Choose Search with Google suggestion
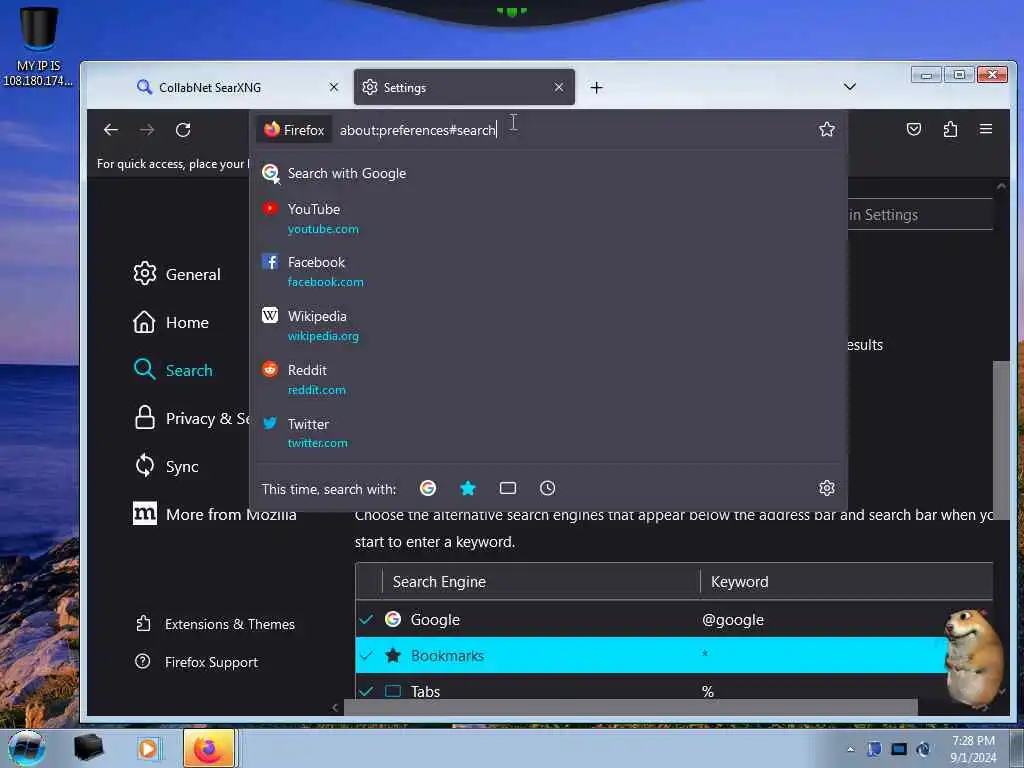The image size is (1024, 768). coord(548,173)
